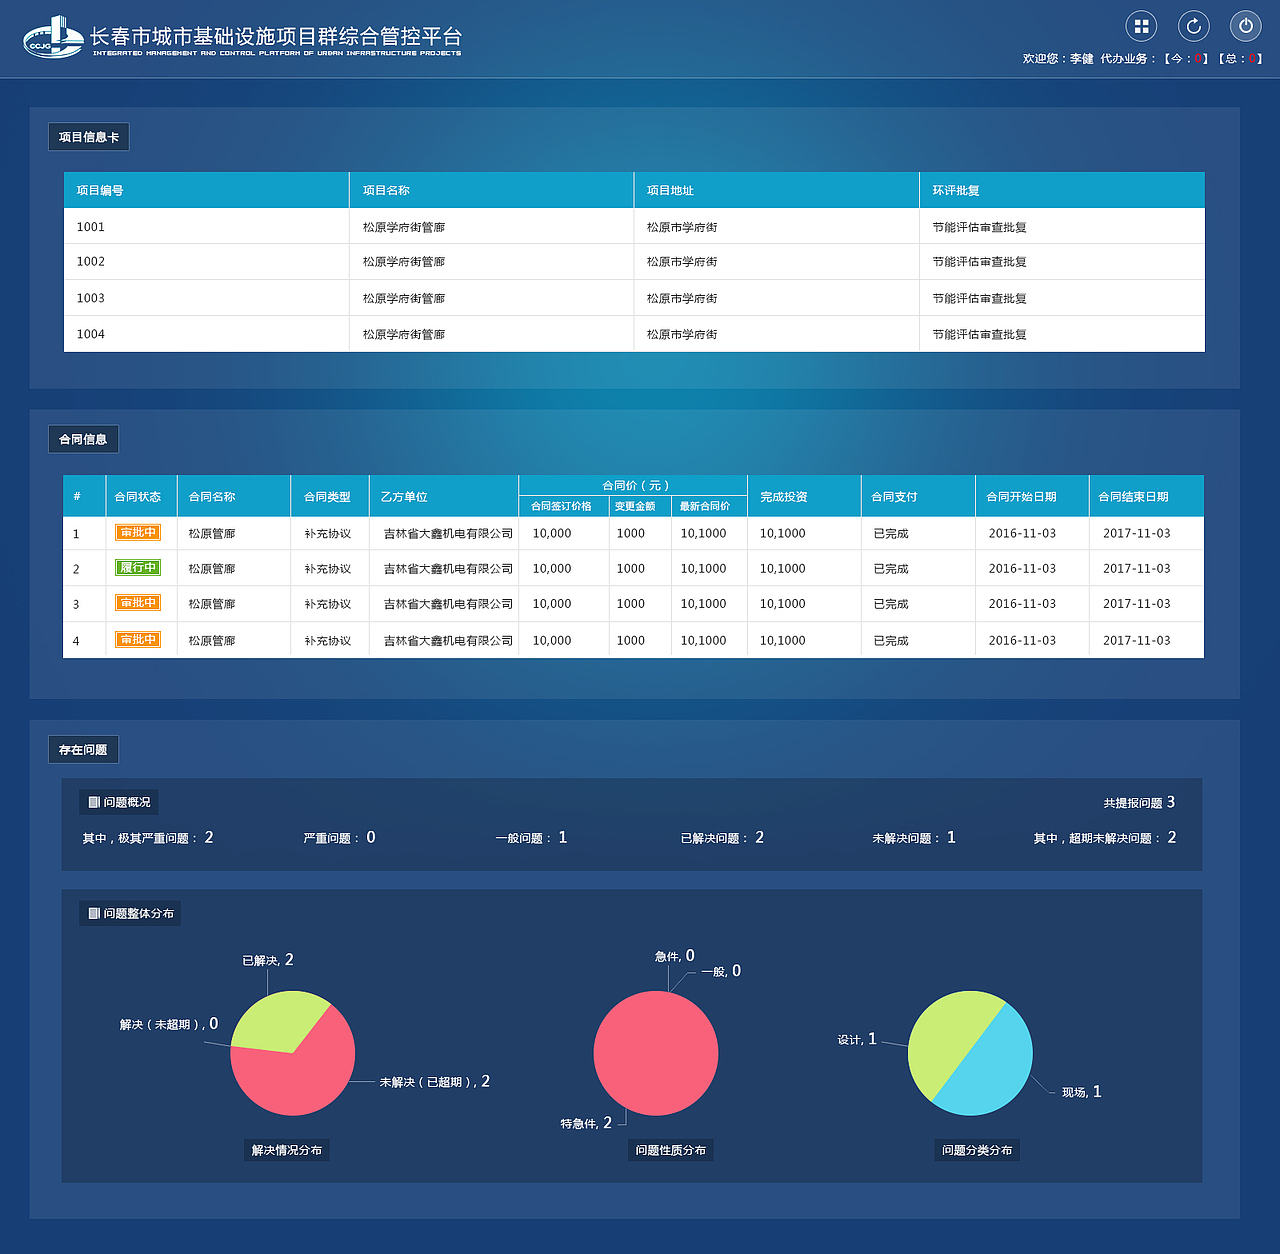Screen dimensions: 1280x1254
Task: Select project row 1001 in 项目信息卡 table
Action: tap(91, 226)
